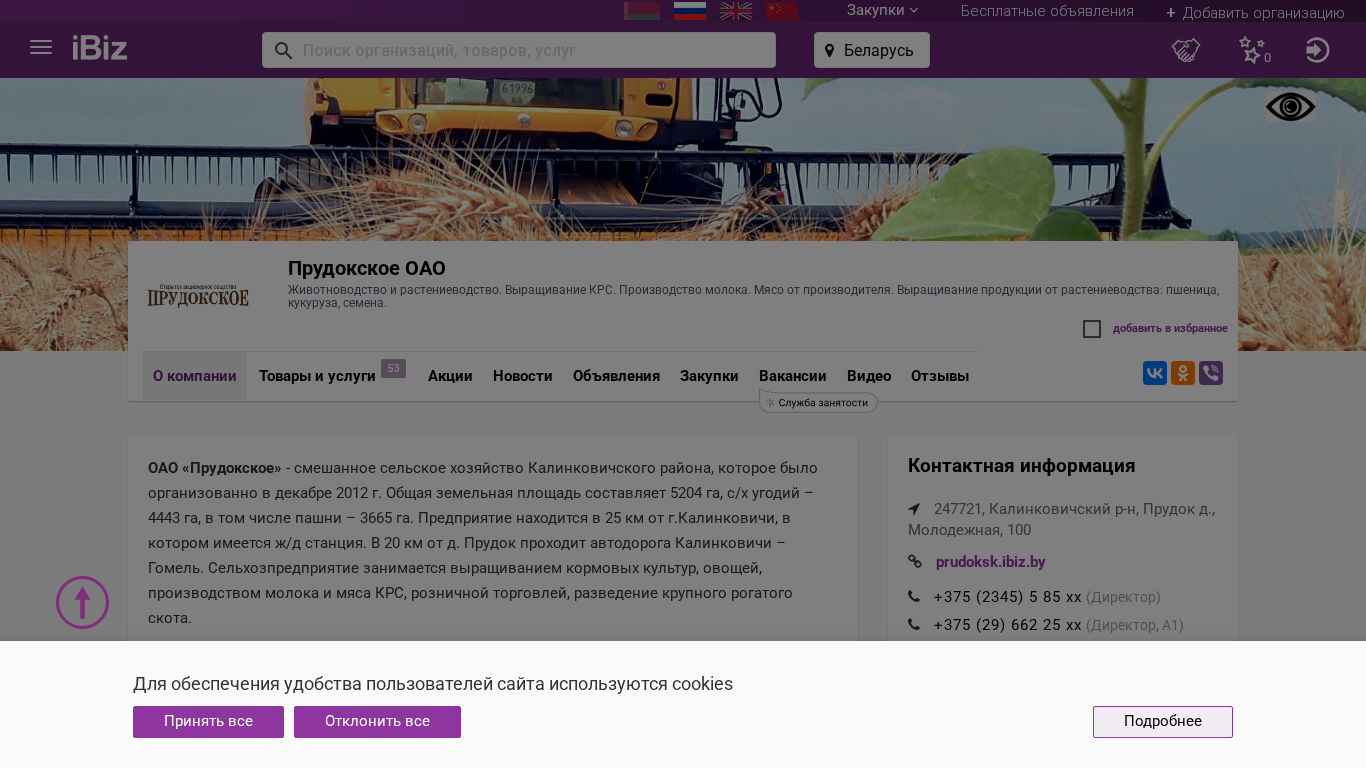
Task: Open the О компании tab
Action: click(195, 376)
